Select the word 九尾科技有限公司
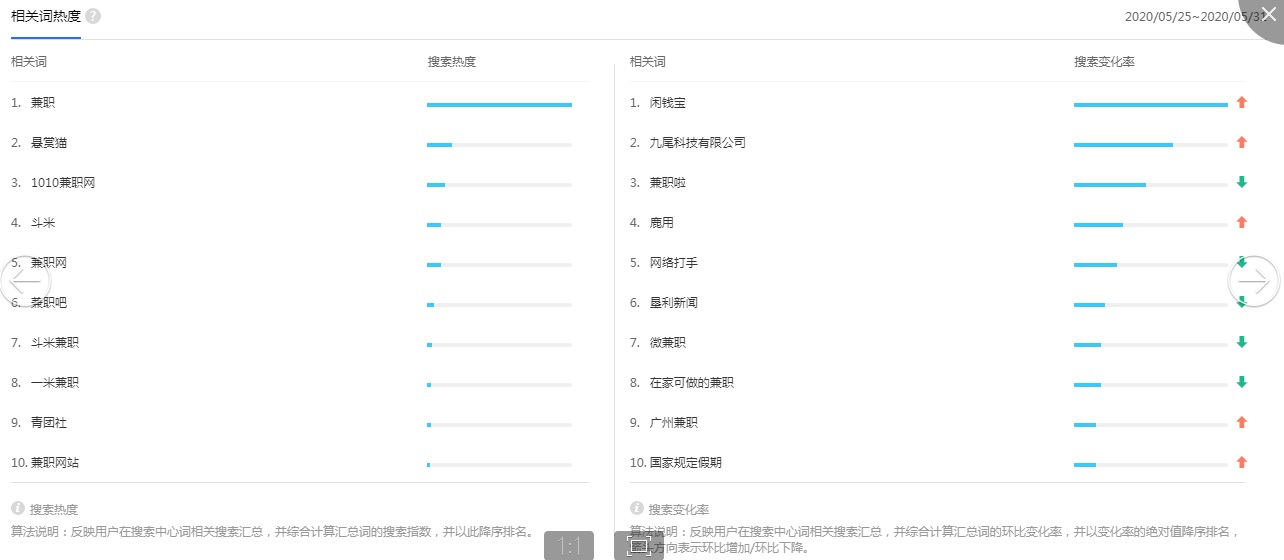Screen dimensions: 1284x560 pyautogui.click(x=698, y=143)
